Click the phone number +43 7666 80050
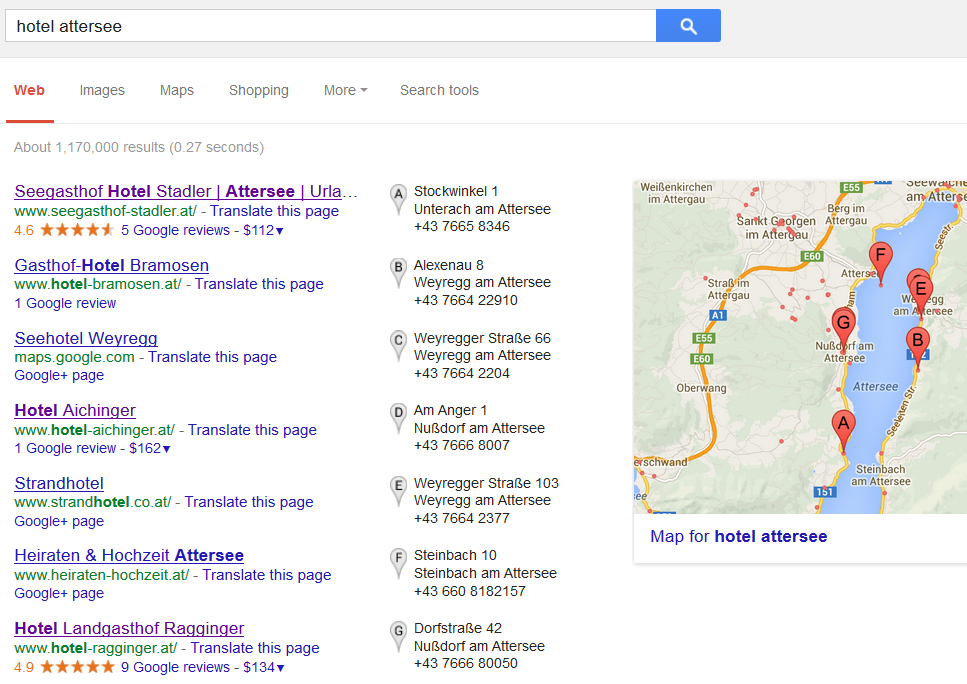The width and height of the screenshot is (967, 684). point(466,664)
